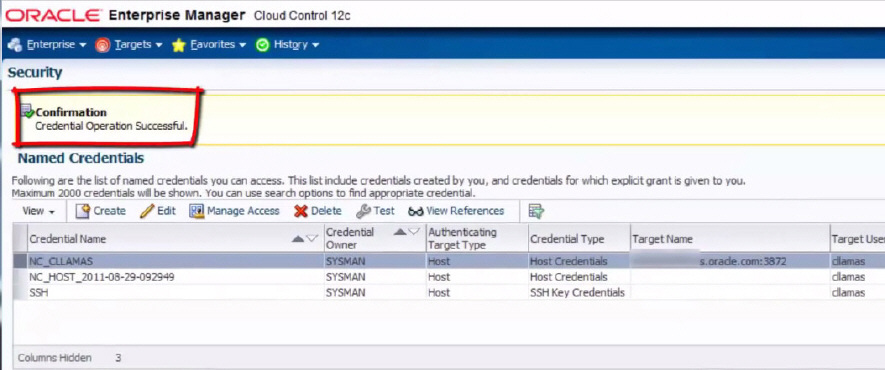Click the Enterprise cloud icon
The image size is (885, 370).
click(x=15, y=45)
